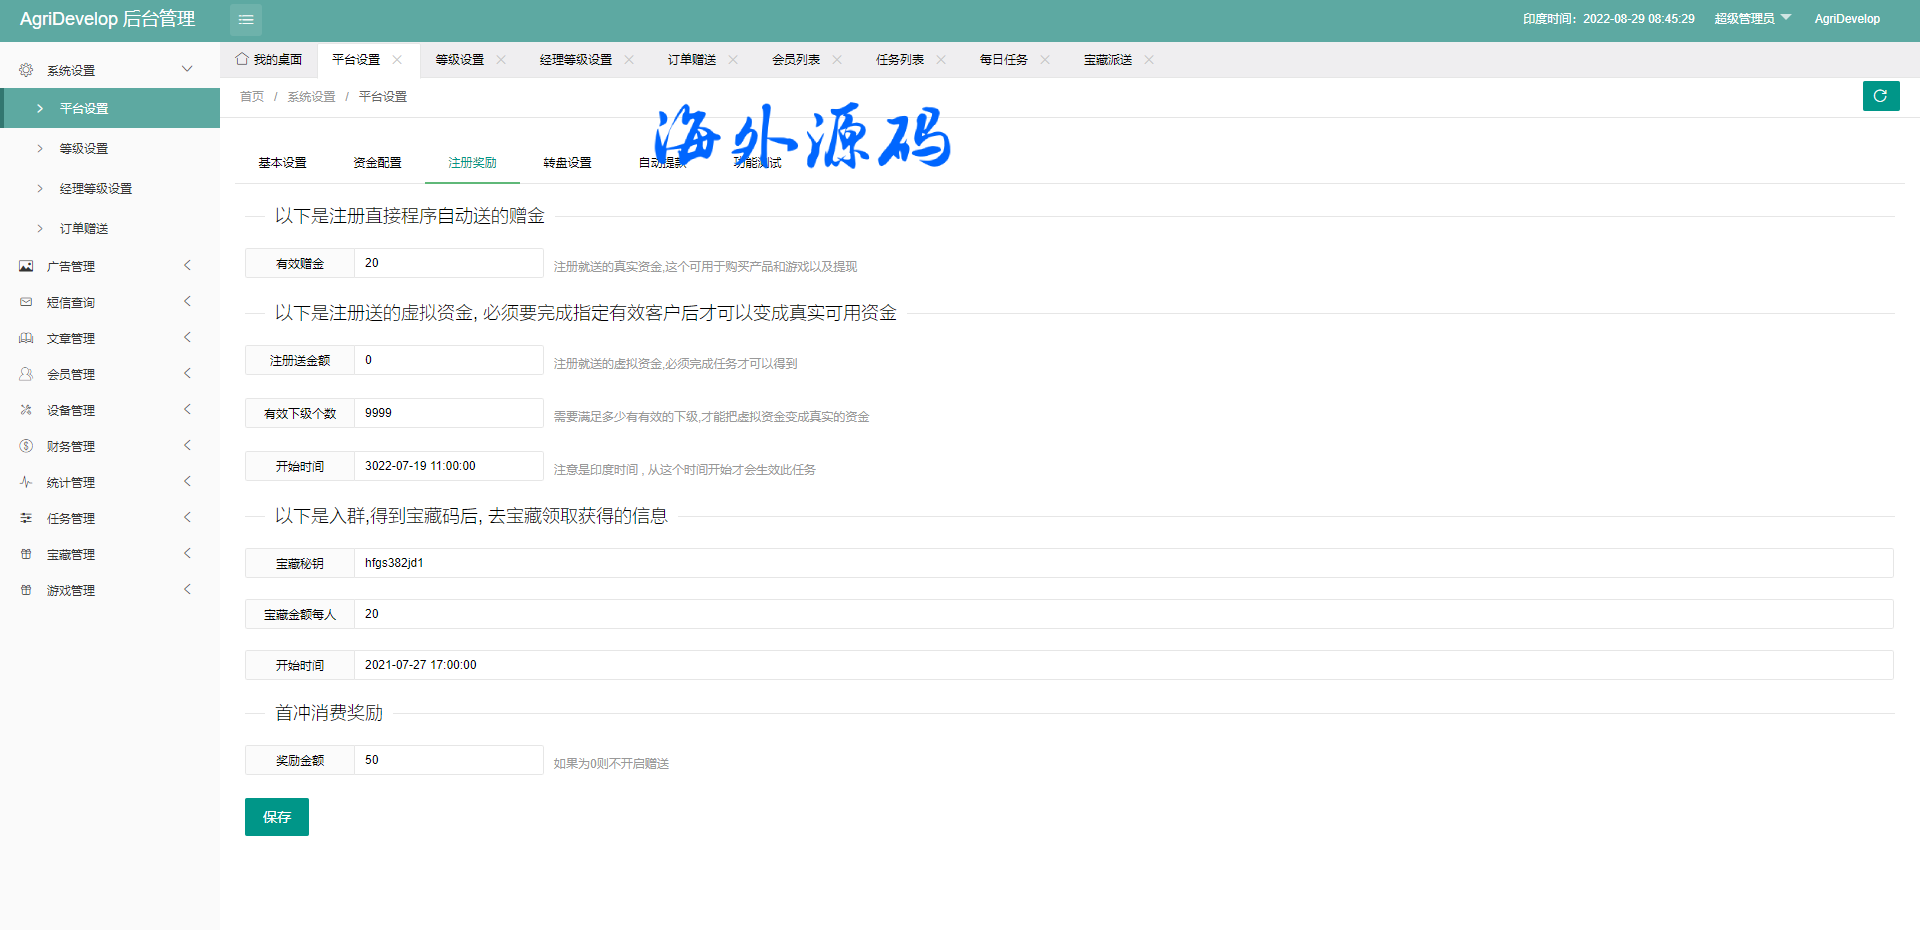
Task: Open the 超级管理员 dropdown menu
Action: (x=1752, y=19)
